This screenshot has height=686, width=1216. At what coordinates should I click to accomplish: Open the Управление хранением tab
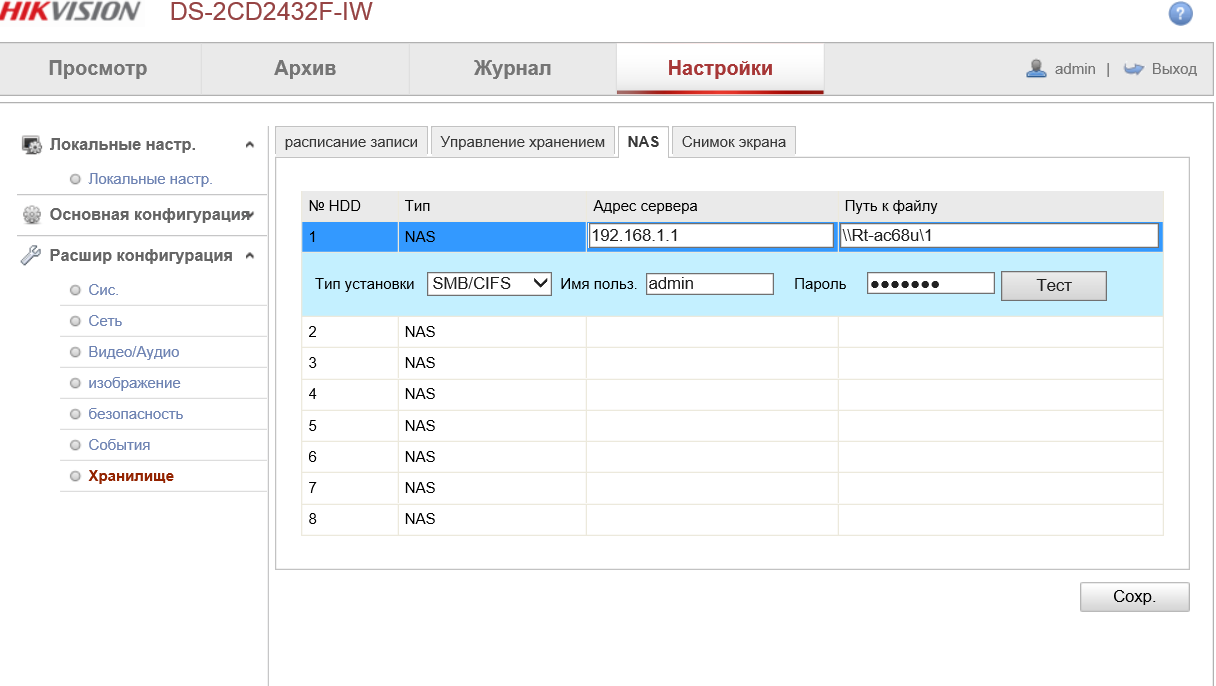click(523, 141)
